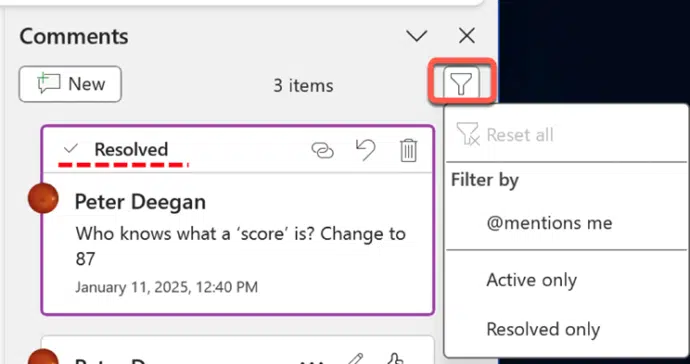Select Active only filter

tap(566, 280)
